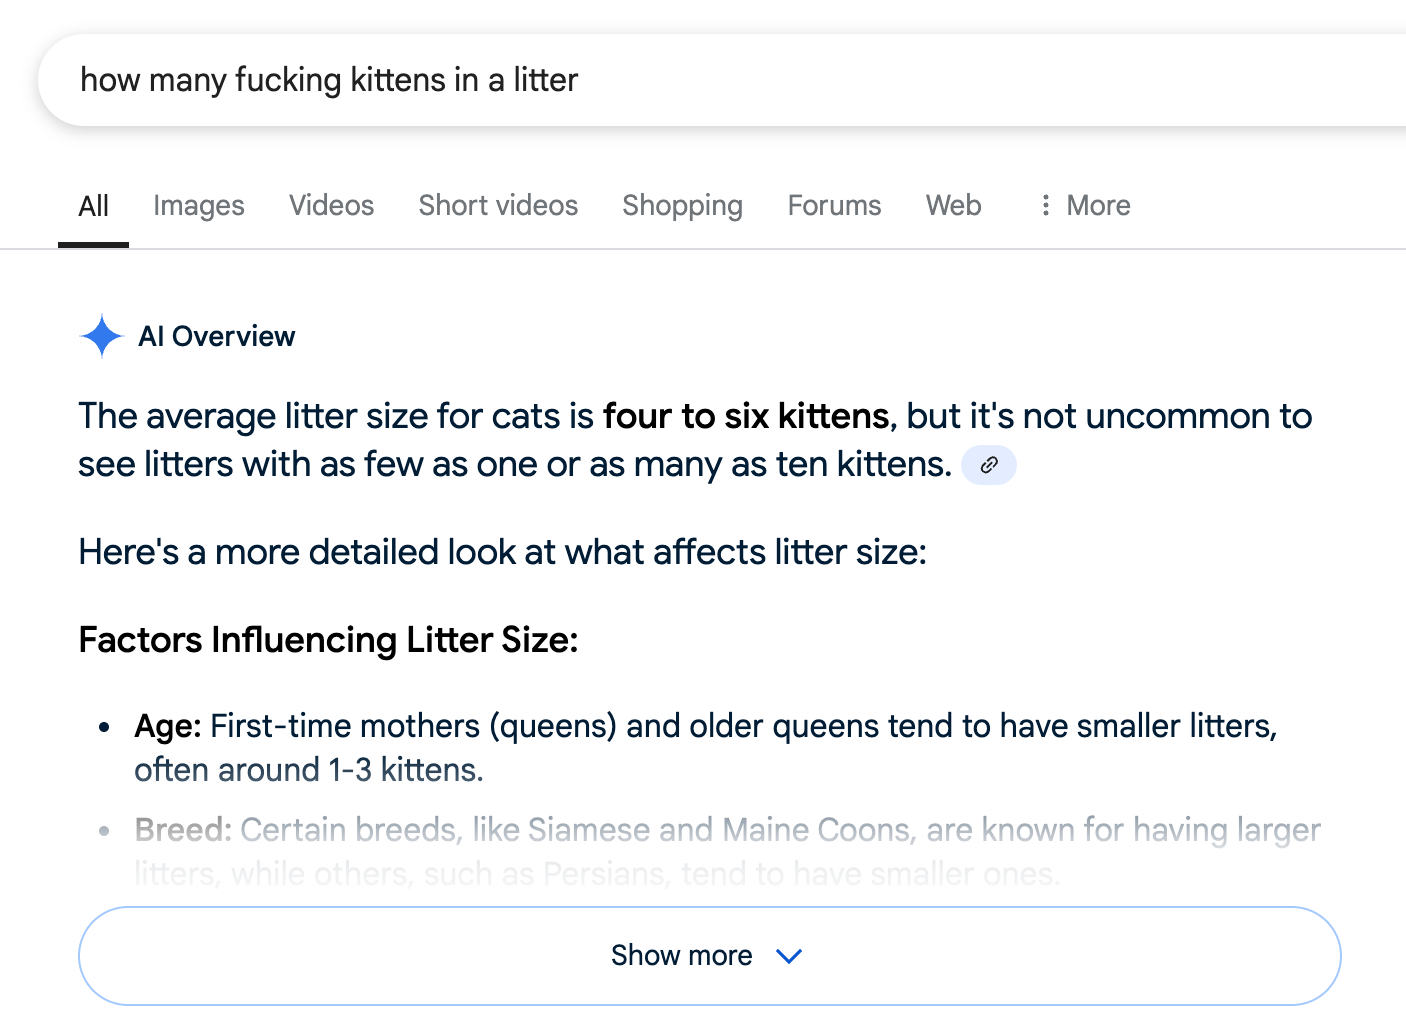The image size is (1406, 1026).
Task: Open the Videos tab
Action: coord(331,206)
